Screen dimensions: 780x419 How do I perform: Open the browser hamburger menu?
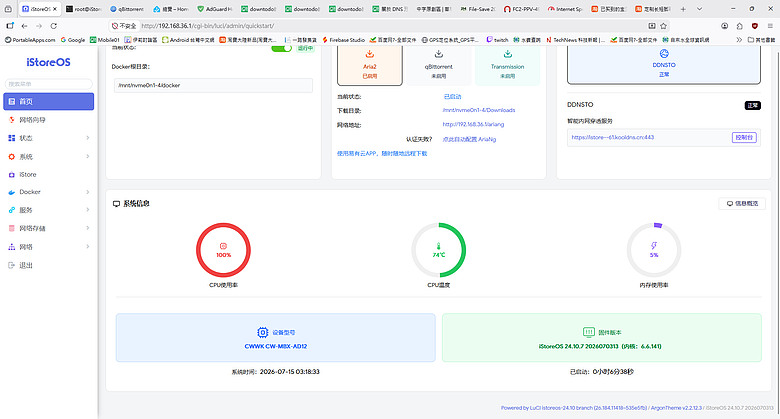coord(770,26)
